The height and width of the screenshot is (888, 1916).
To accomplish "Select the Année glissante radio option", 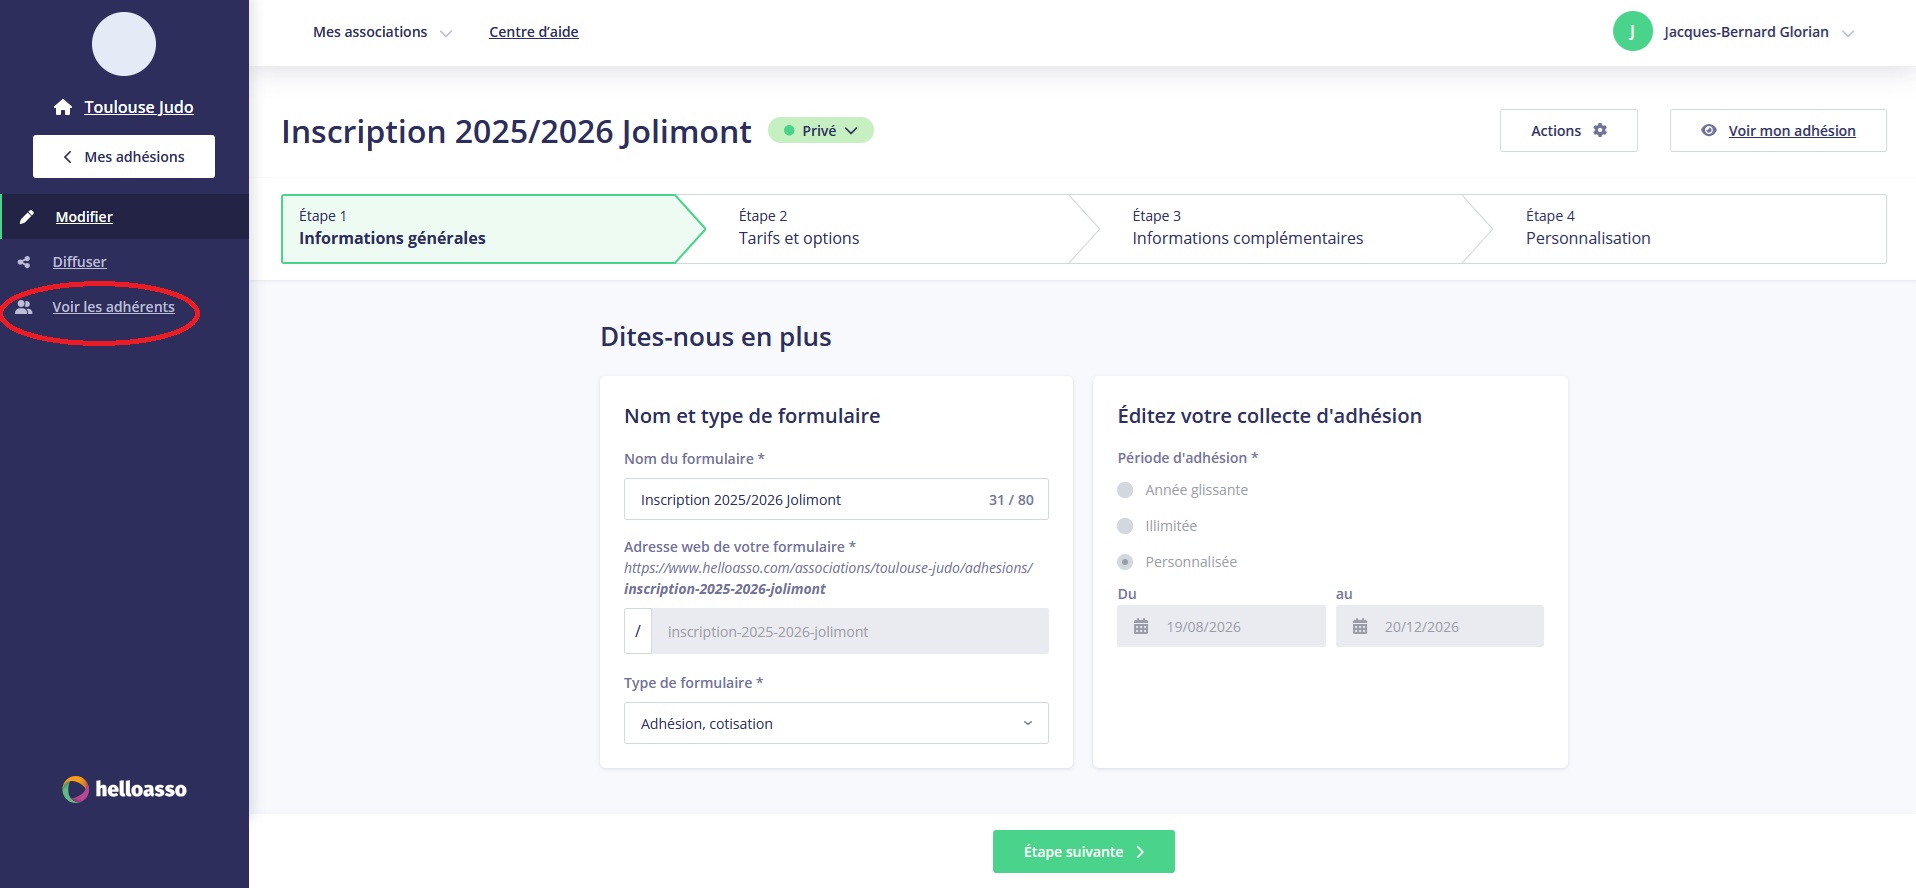I will [x=1126, y=490].
